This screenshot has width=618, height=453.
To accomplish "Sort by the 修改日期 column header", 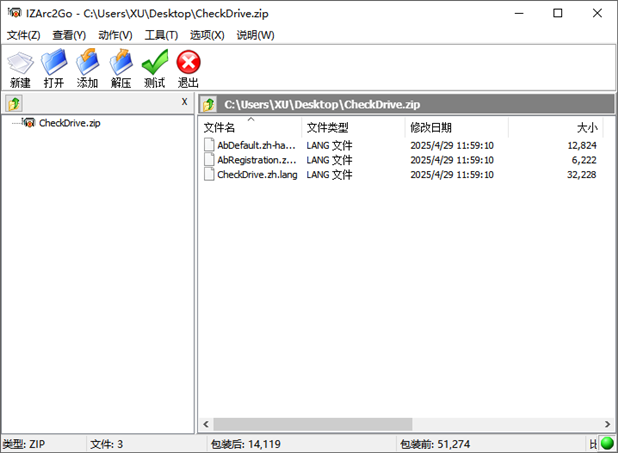I will click(x=456, y=127).
